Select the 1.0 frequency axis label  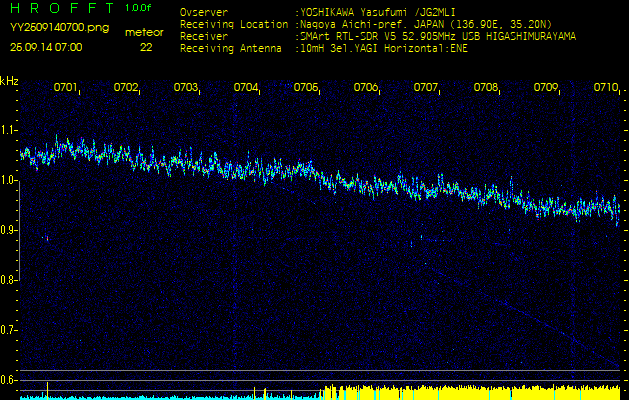pyautogui.click(x=9, y=180)
